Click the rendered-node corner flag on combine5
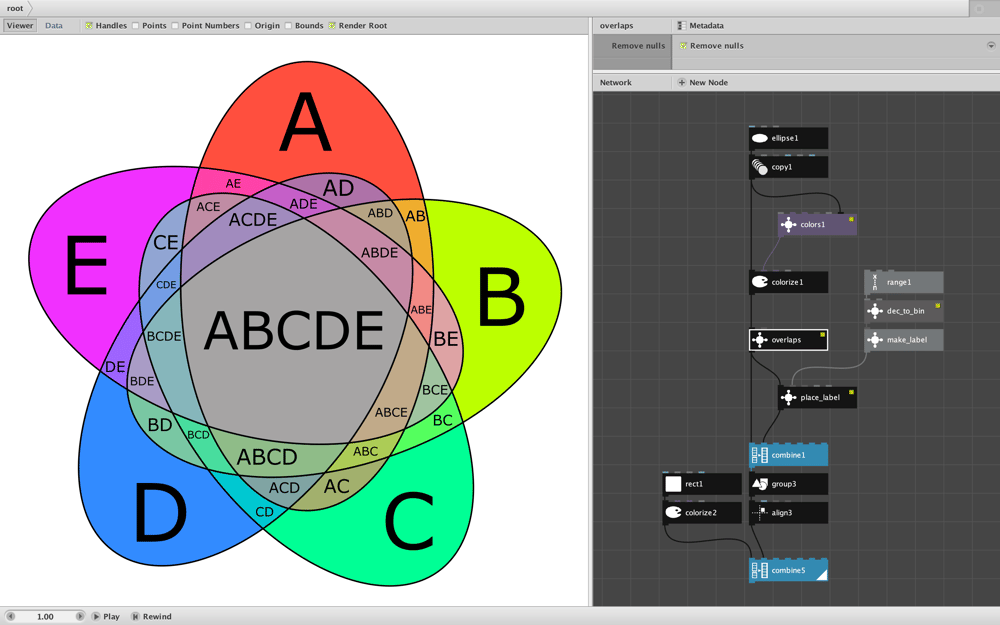The image size is (1000, 625). pos(822,575)
